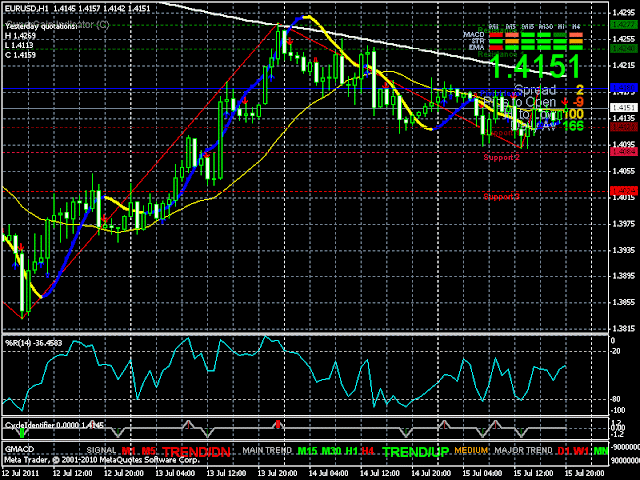640x480 pixels.
Task: Click the EMA row label in signal matrix
Action: click(x=476, y=47)
